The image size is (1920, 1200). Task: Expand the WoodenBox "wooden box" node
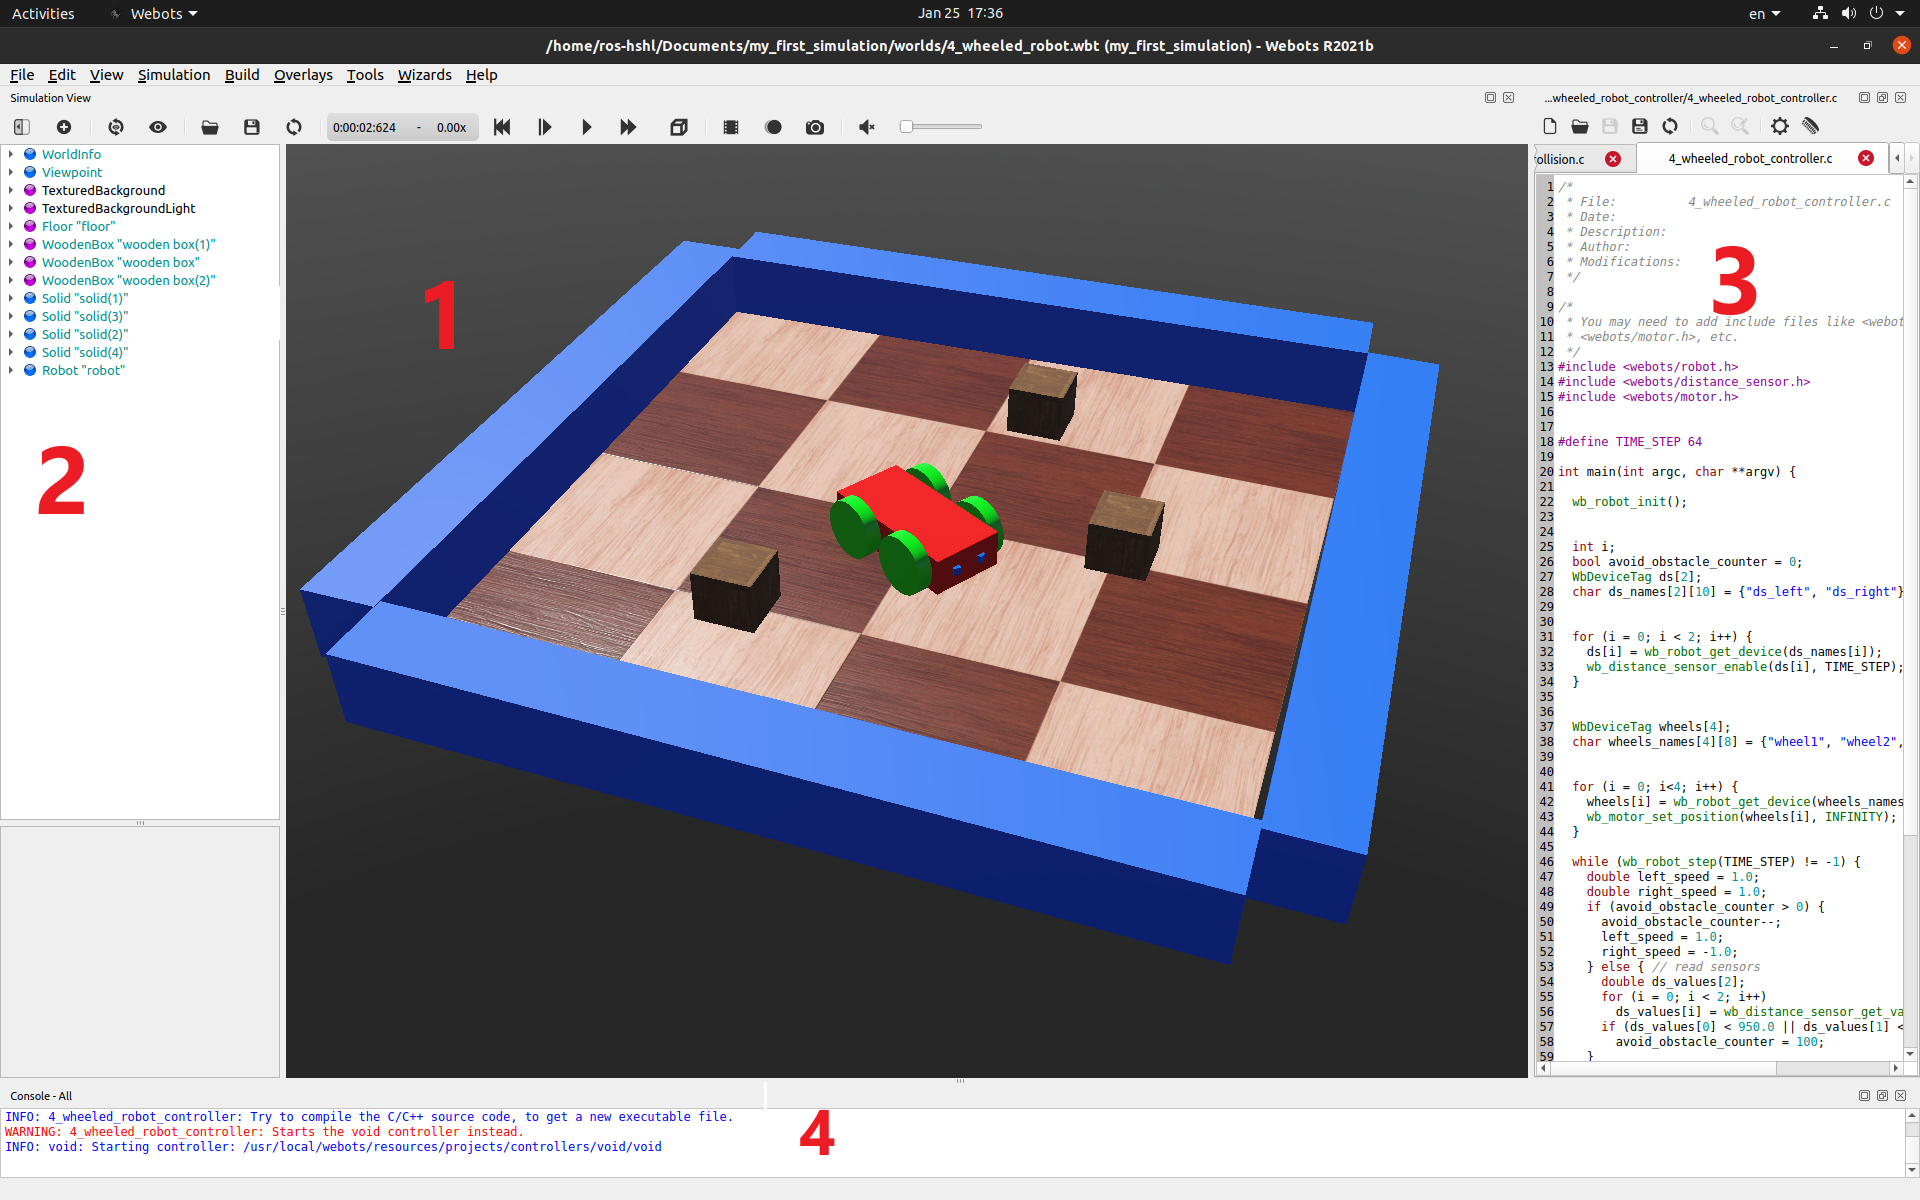click(11, 262)
